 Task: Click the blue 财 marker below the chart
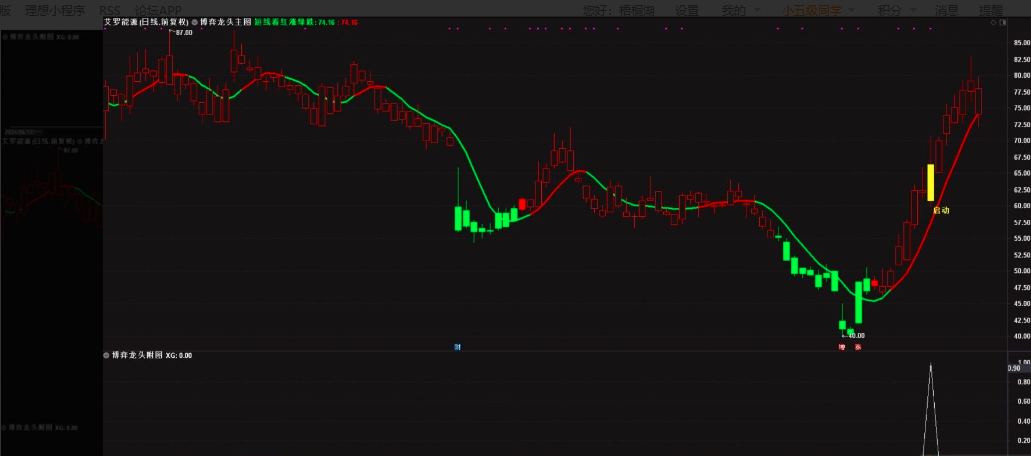(457, 347)
